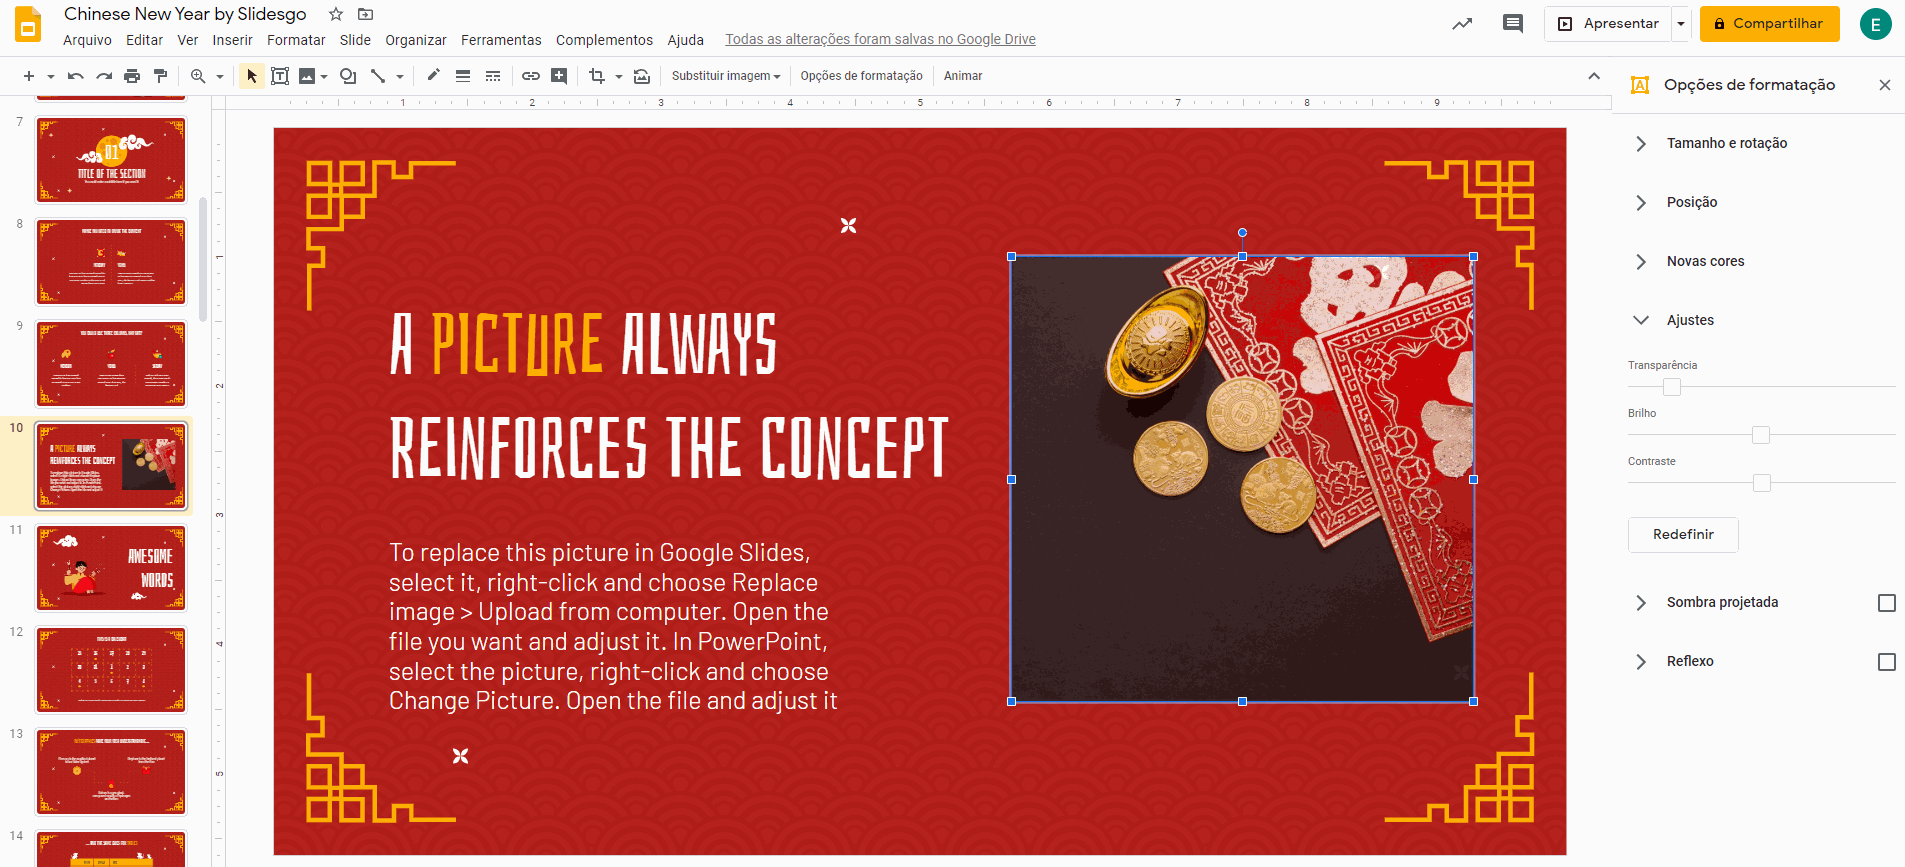The image size is (1905, 867).
Task: Open the Slide menu
Action: tap(355, 40)
